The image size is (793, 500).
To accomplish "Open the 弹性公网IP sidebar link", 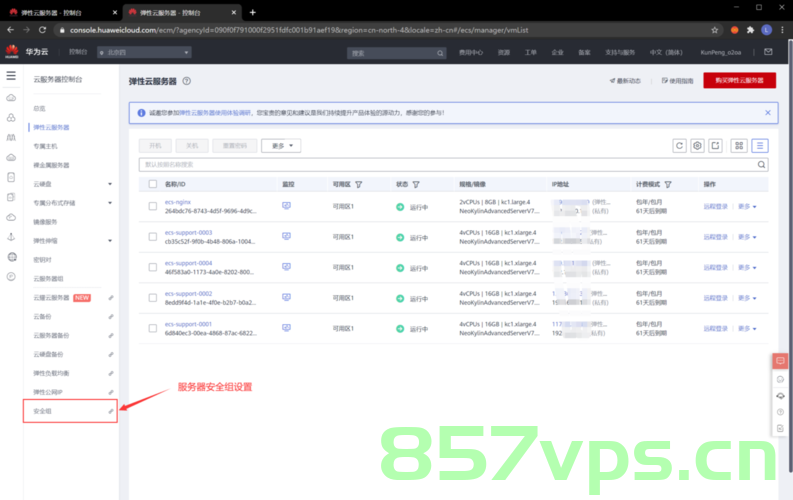I will 48,392.
